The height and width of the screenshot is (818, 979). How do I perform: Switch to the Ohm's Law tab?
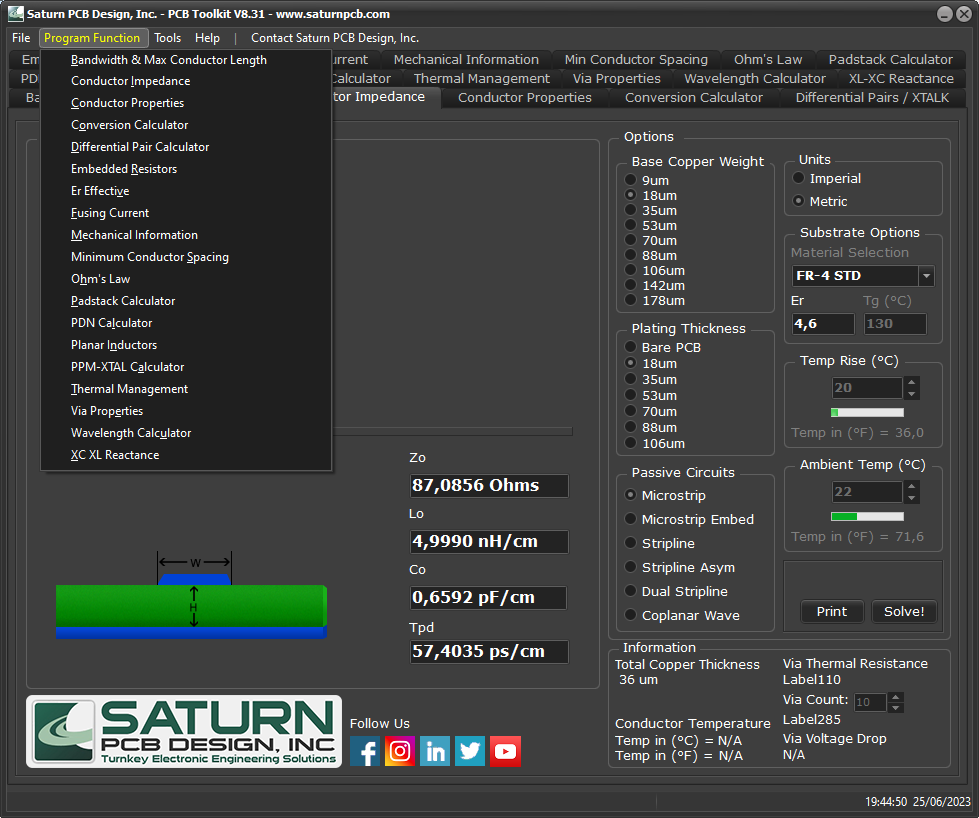pyautogui.click(x=768, y=59)
